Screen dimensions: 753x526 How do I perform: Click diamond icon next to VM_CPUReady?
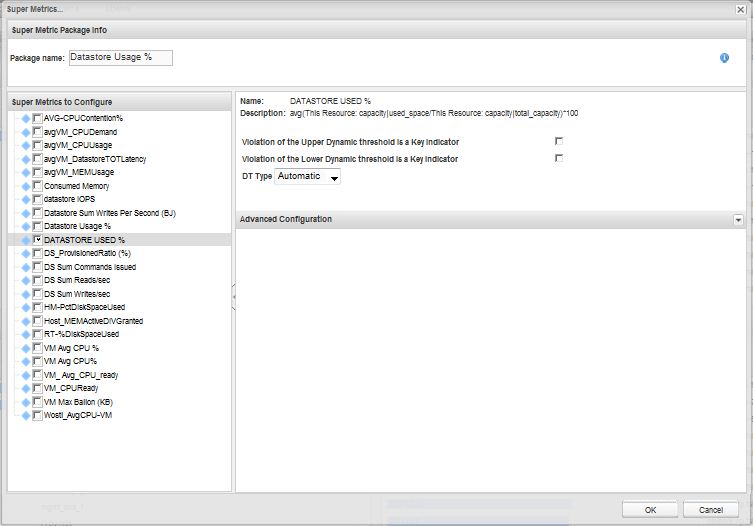point(26,388)
